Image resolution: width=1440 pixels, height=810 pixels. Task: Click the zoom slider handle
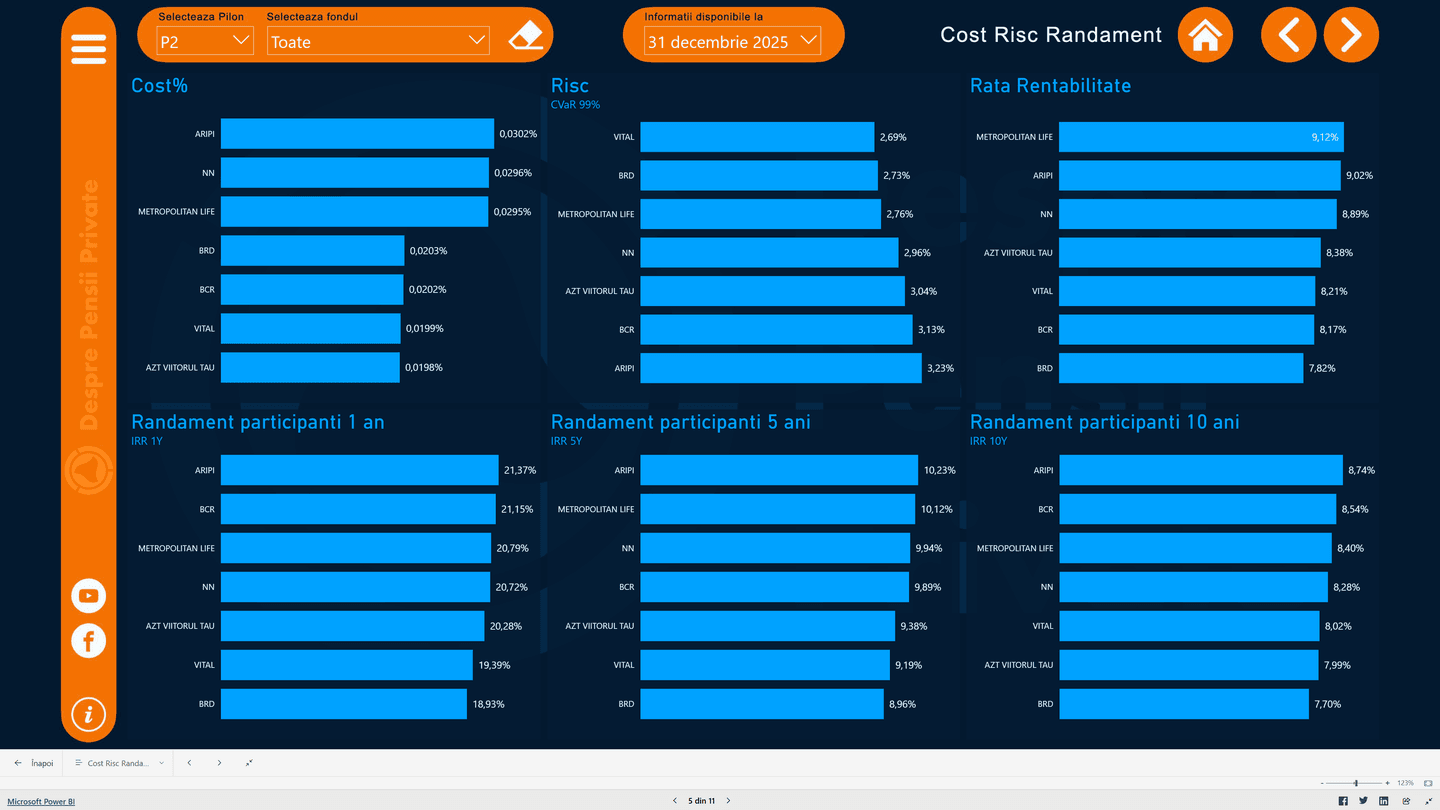(1356, 783)
